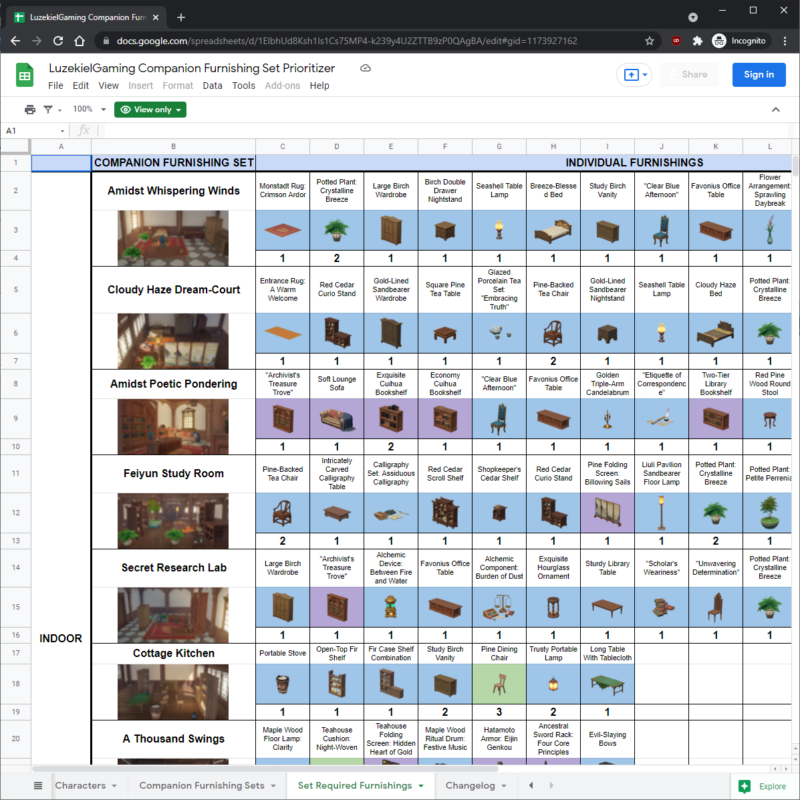The height and width of the screenshot is (800, 800).
Task: Open Sheets home via the green spreadsheet icon
Action: [x=21, y=74]
